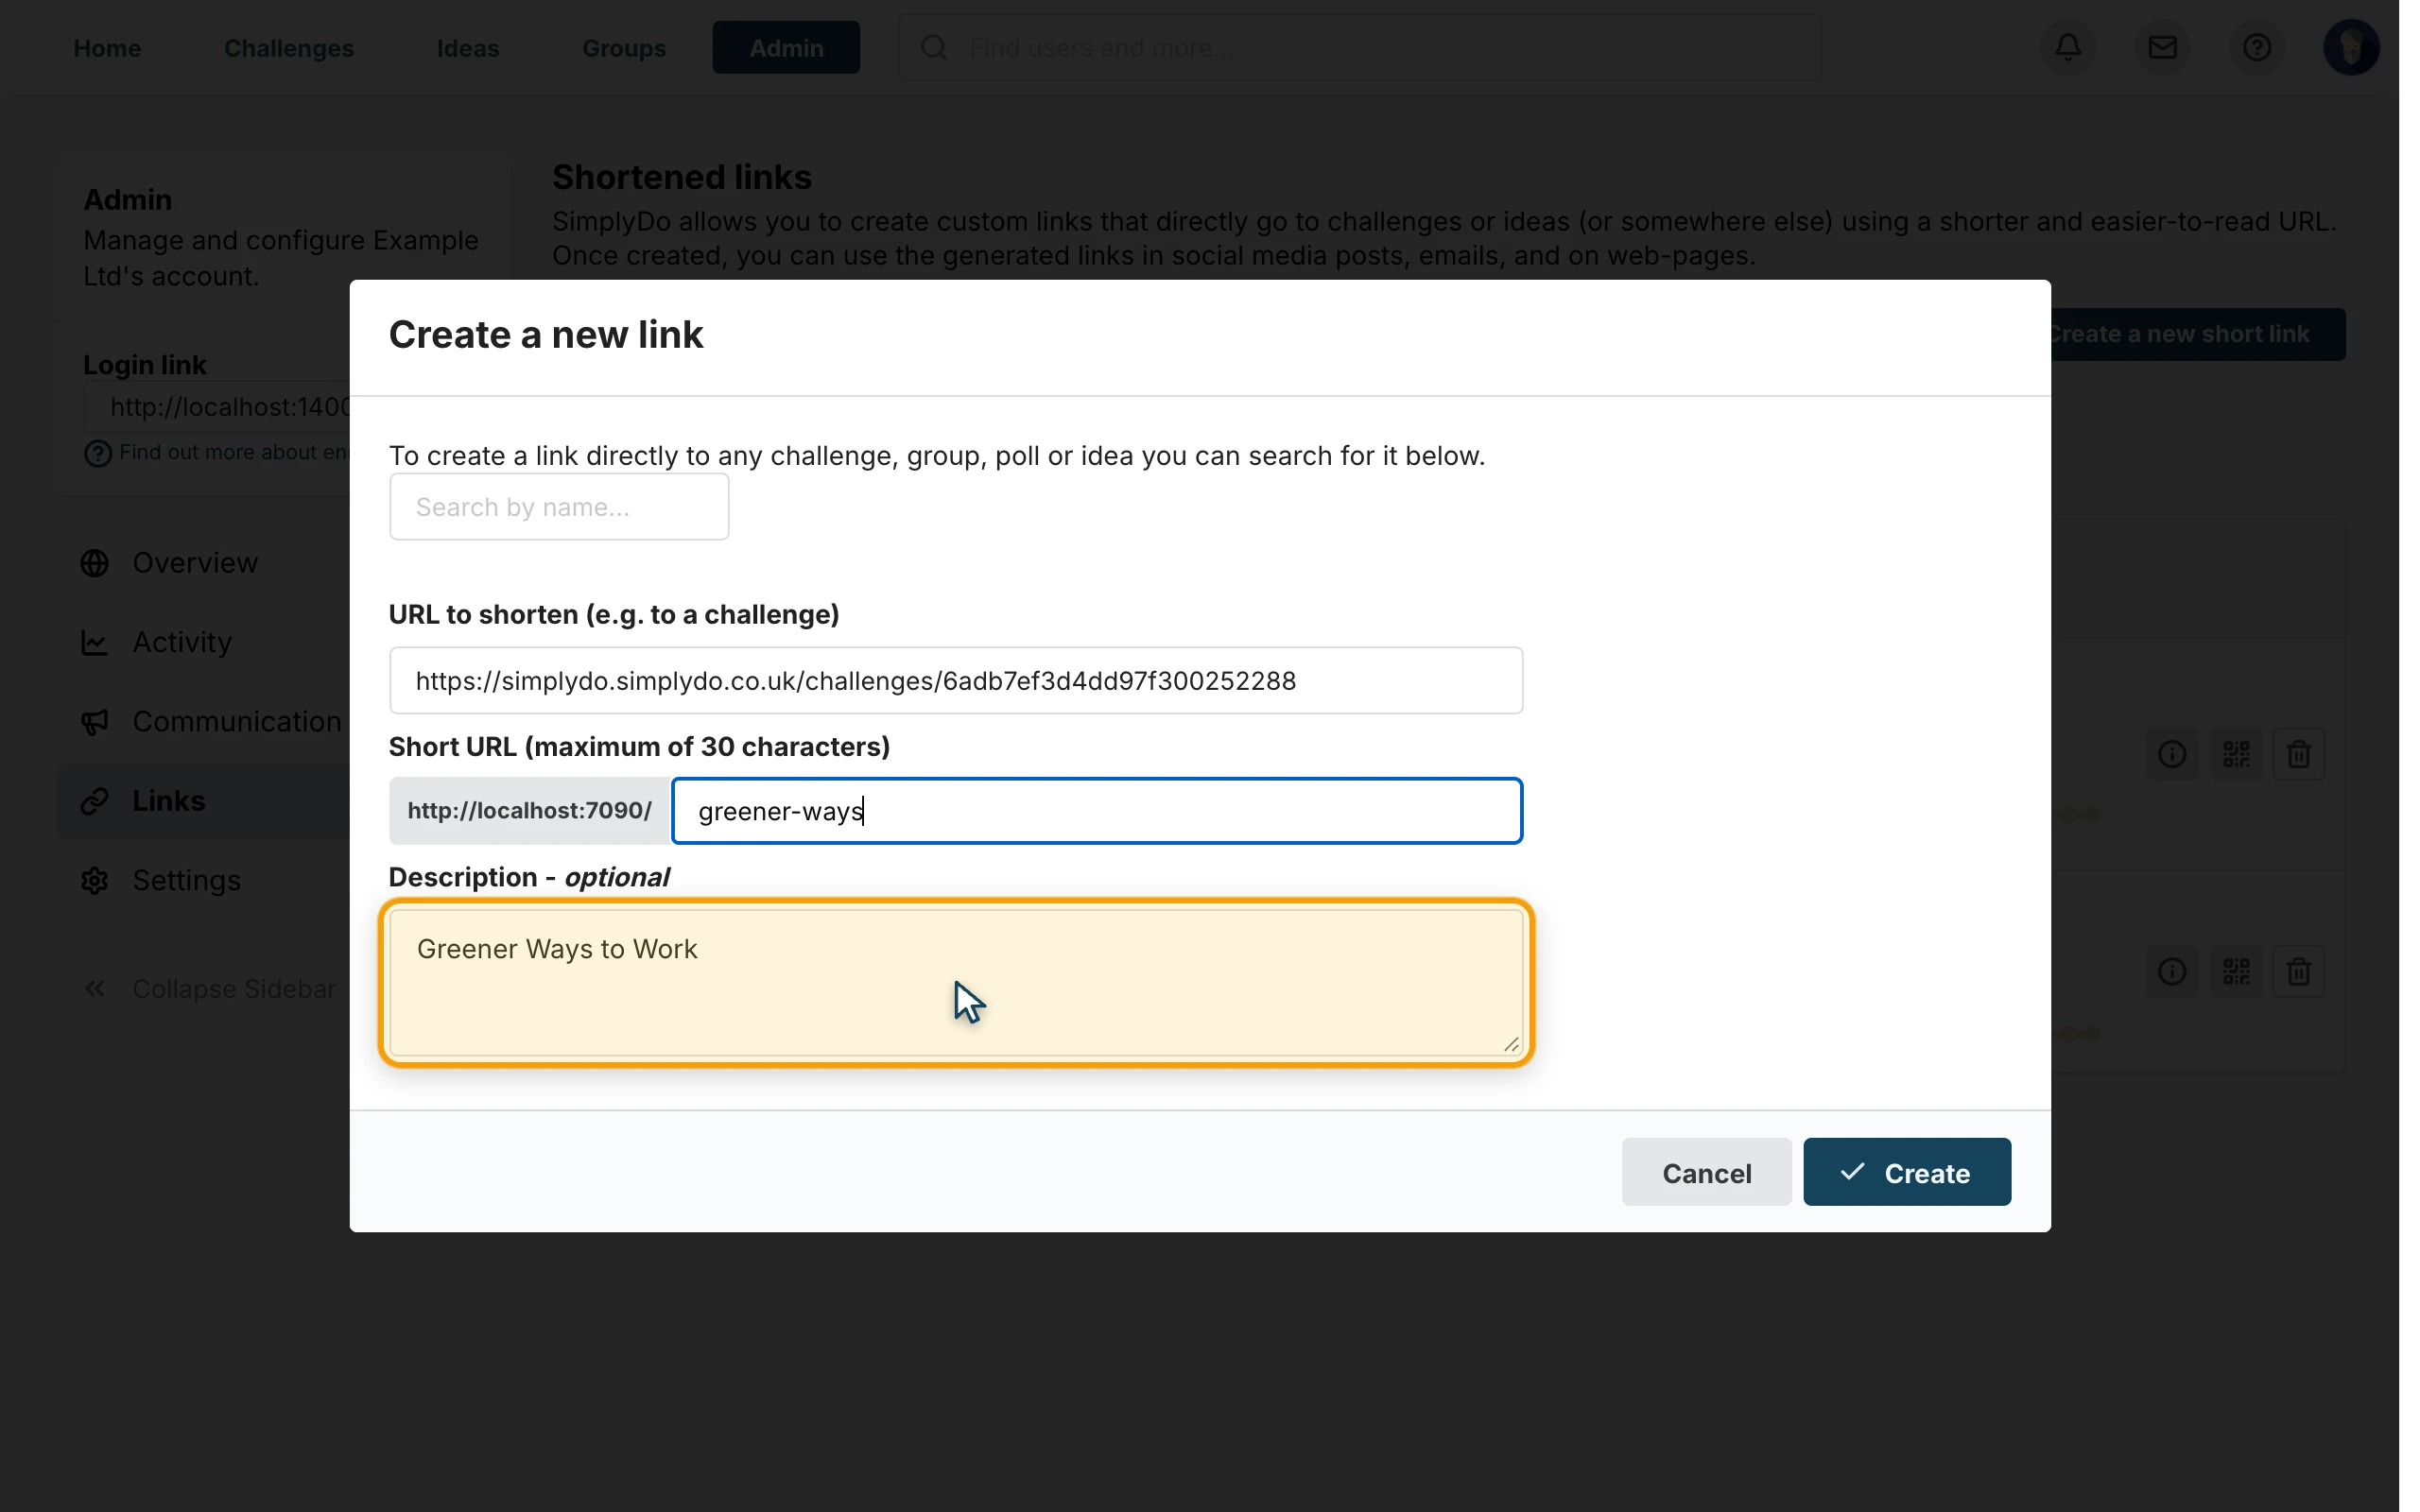Click the http://localhost:7090/ prefix label
Viewport: 2420px width, 1512px height.
pyautogui.click(x=529, y=811)
